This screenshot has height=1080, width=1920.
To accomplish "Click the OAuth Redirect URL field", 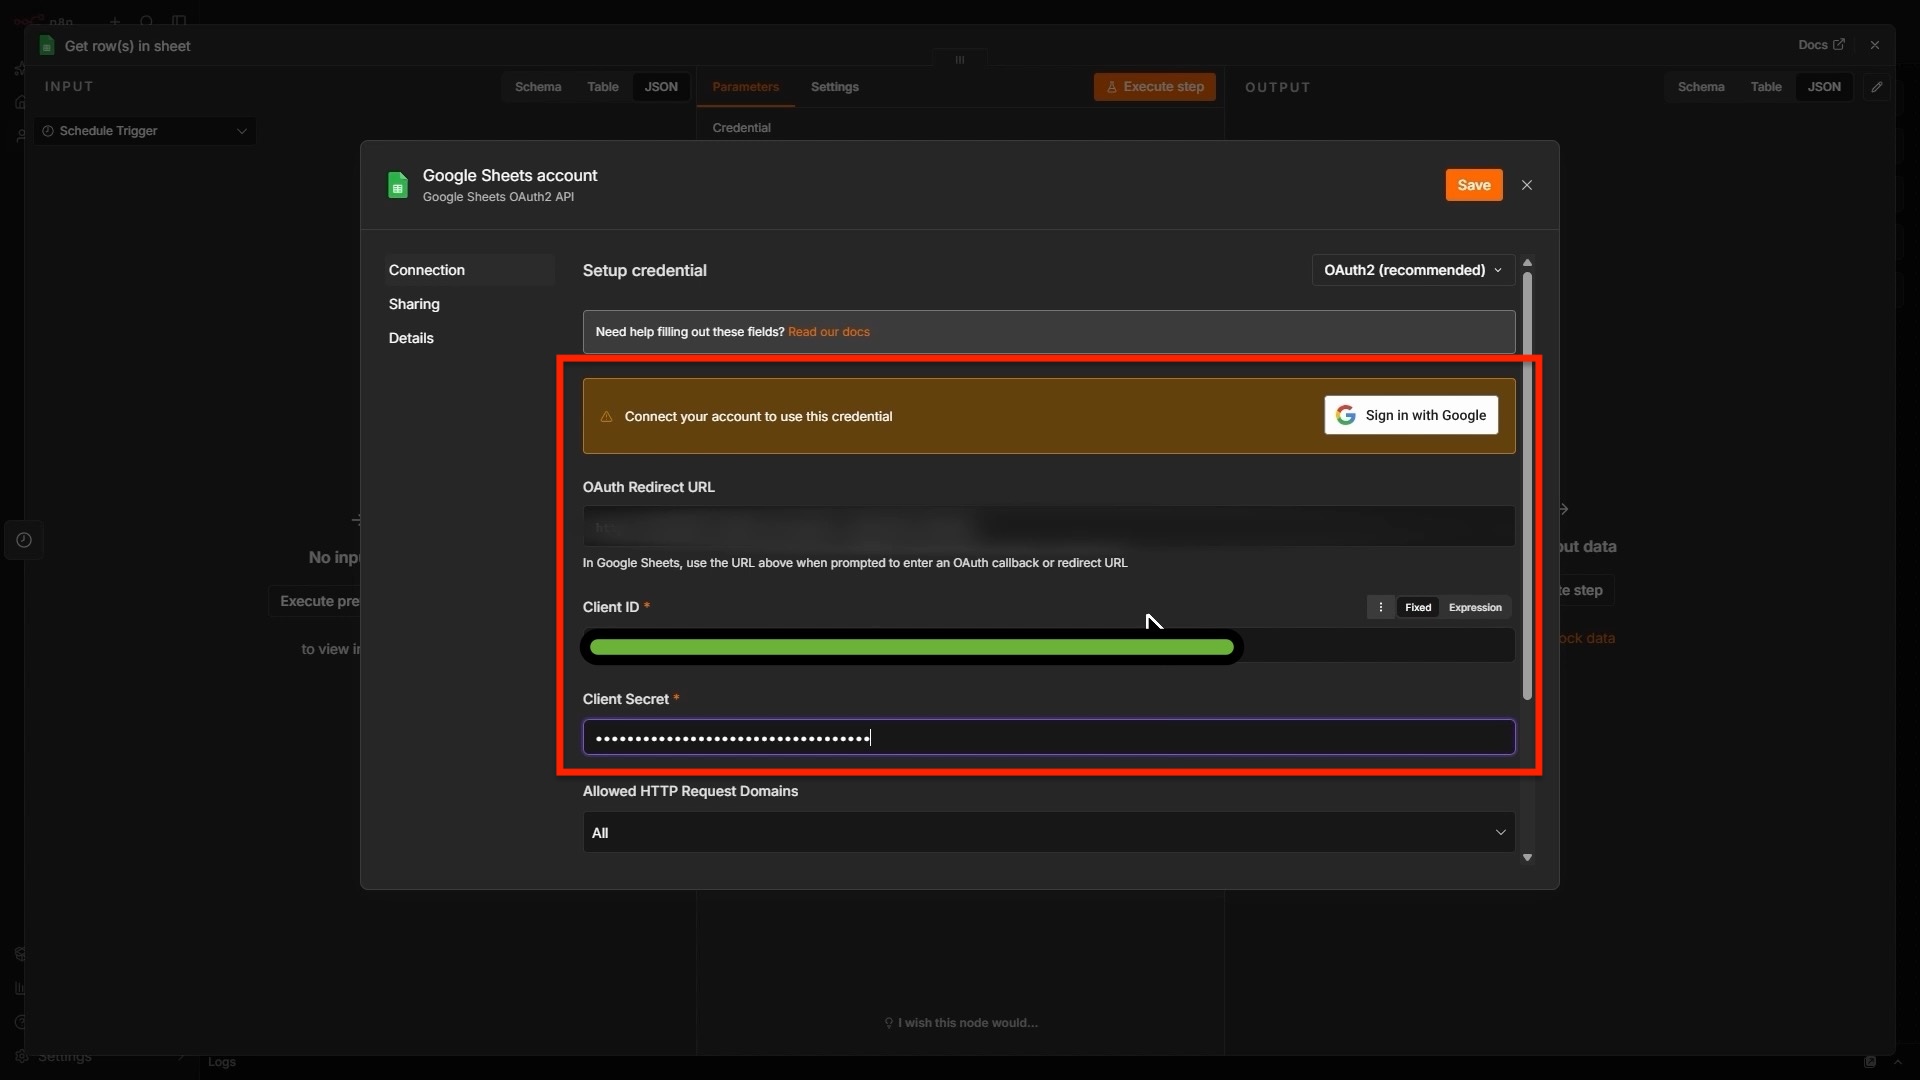I will pyautogui.click(x=1048, y=526).
